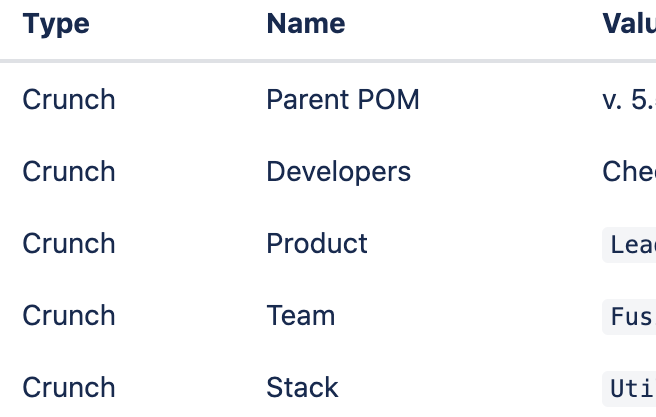
Task: Select the Developers name cell
Action: point(338,172)
